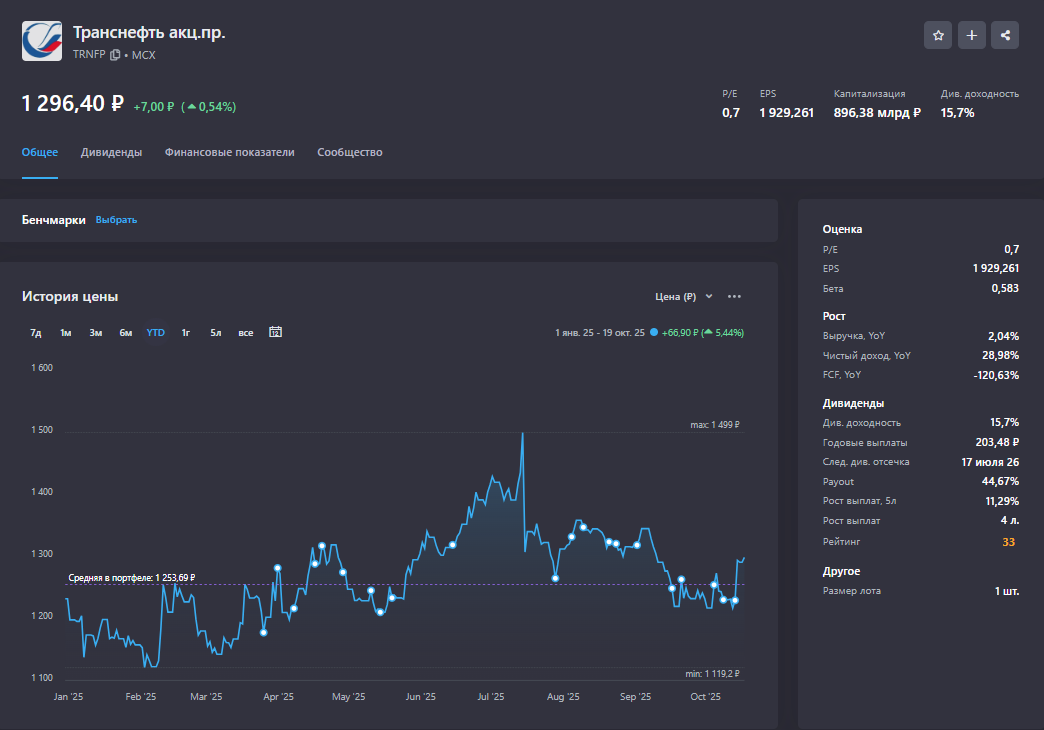Select the 1м time range
Image resolution: width=1044 pixels, height=730 pixels.
click(x=65, y=333)
